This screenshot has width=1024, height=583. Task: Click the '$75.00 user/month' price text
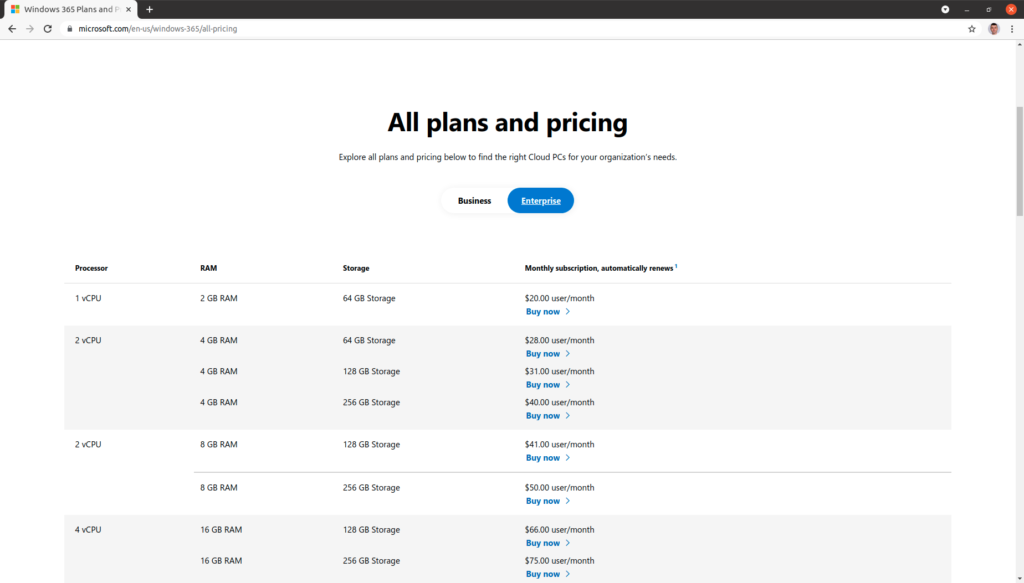click(x=560, y=561)
